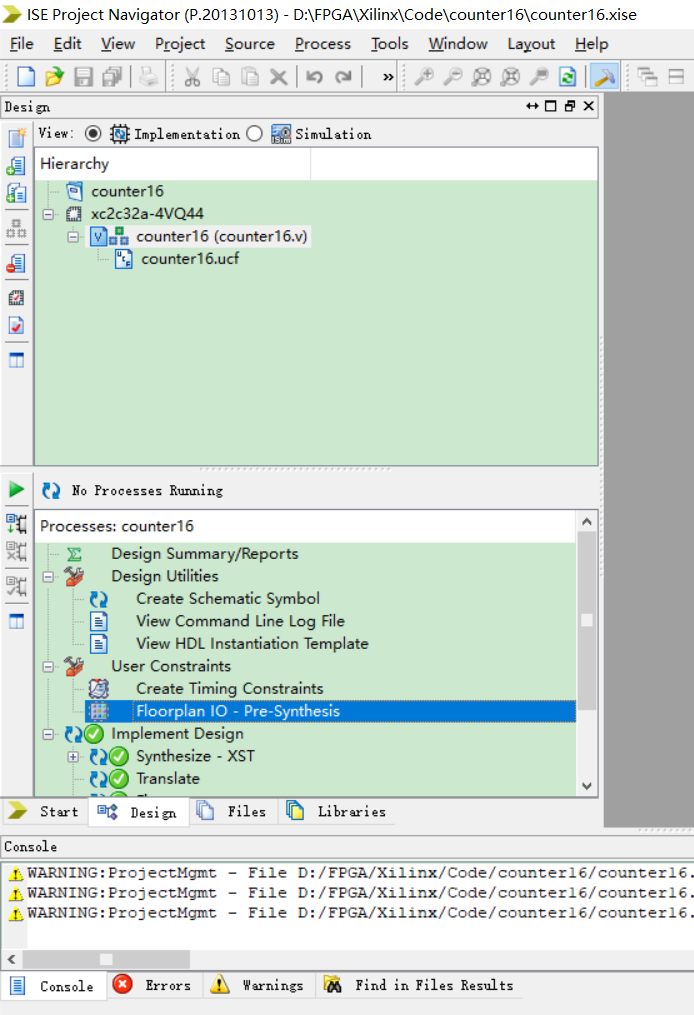Click the Processes scrollbar down arrow
The width and height of the screenshot is (694, 1015).
point(587,786)
